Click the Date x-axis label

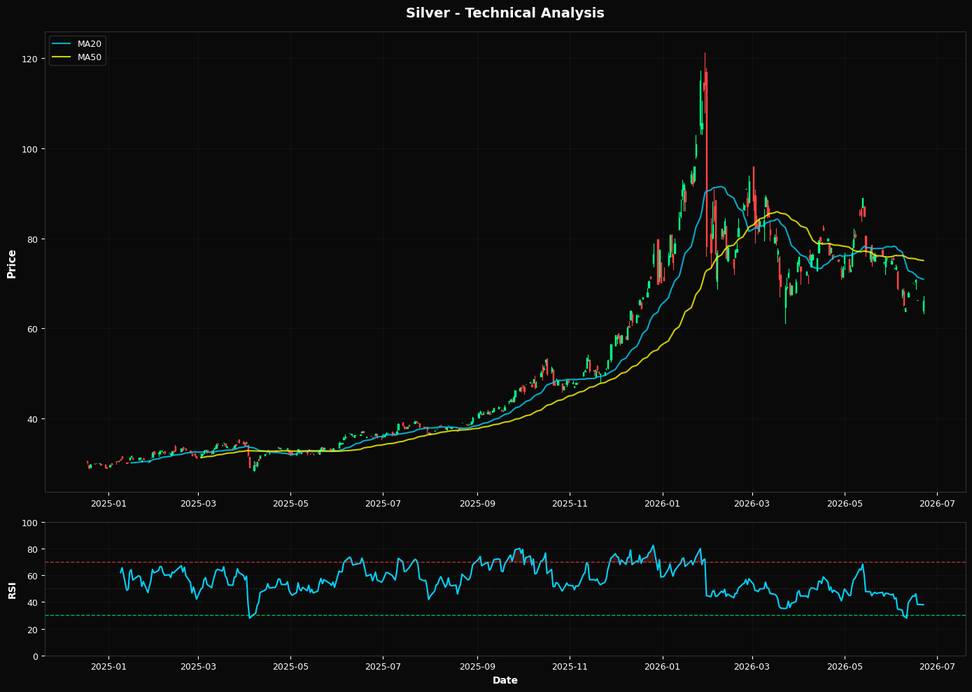click(x=505, y=681)
